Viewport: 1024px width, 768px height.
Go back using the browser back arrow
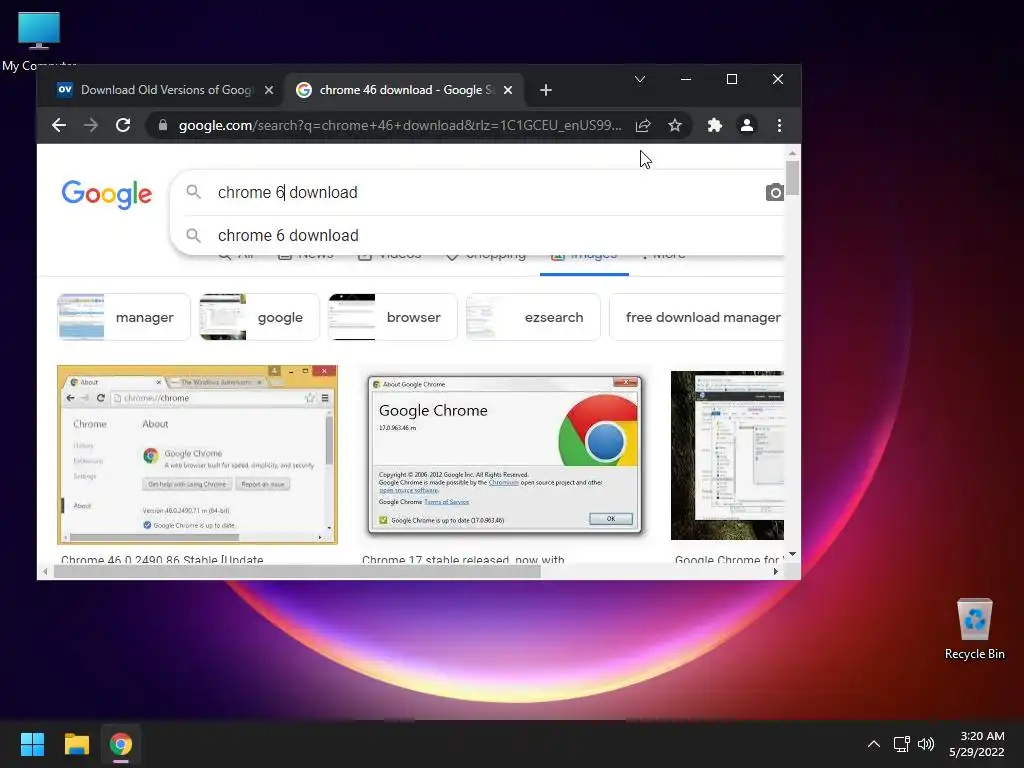click(59, 125)
